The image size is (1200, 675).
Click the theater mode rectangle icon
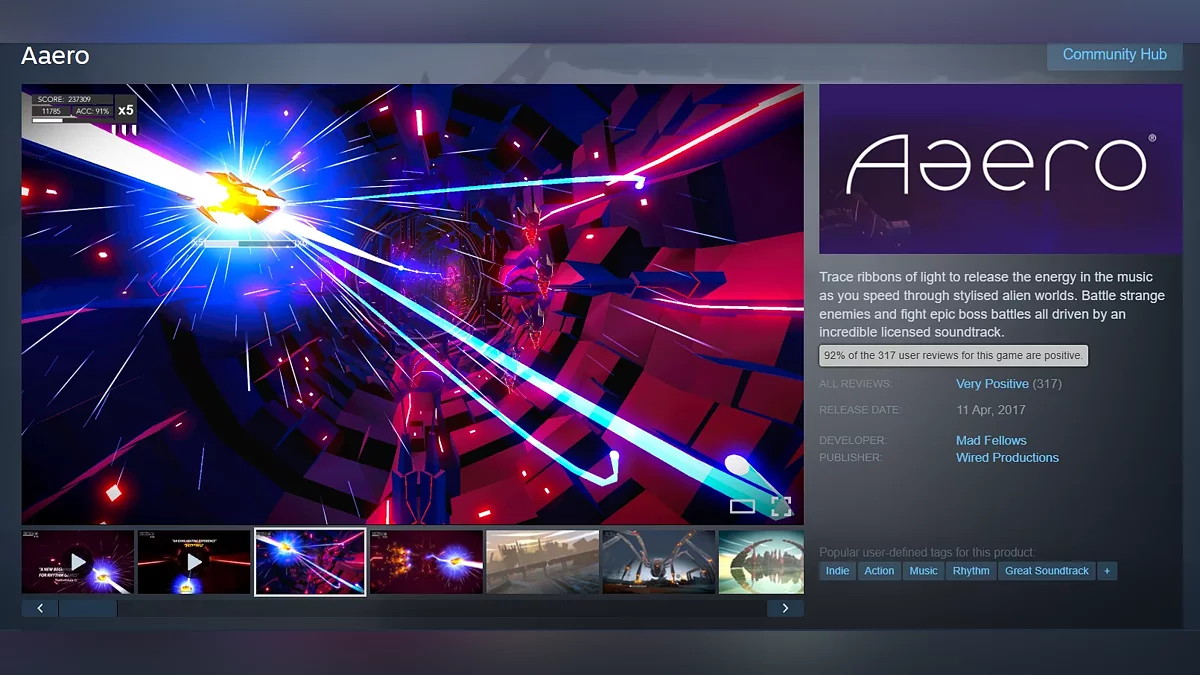[x=742, y=506]
